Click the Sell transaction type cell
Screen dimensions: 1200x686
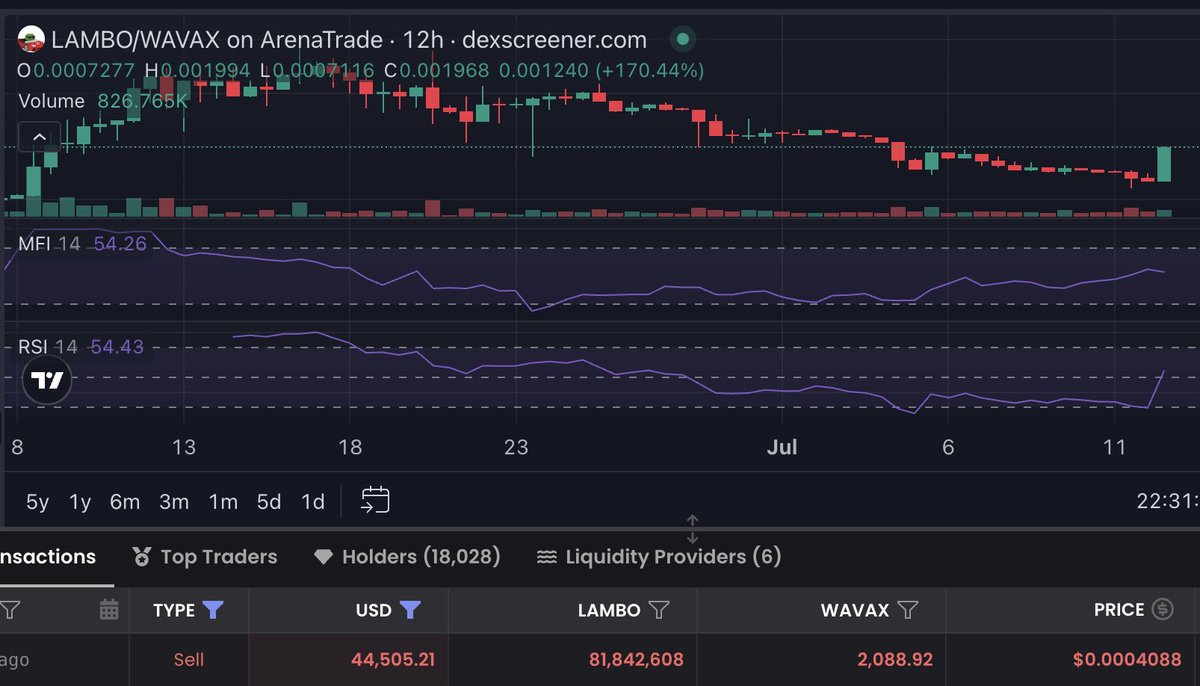point(189,660)
